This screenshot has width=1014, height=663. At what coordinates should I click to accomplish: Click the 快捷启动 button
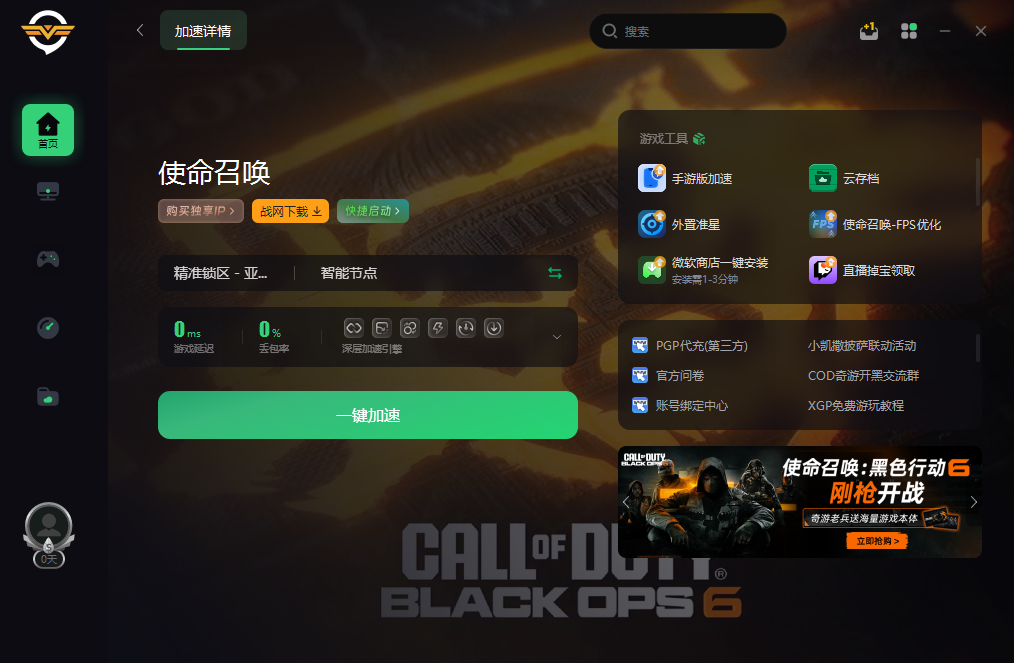[372, 211]
